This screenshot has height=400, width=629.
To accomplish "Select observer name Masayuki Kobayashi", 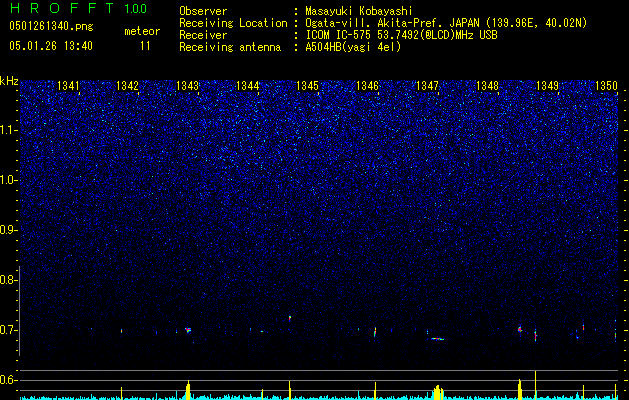I will point(359,11).
